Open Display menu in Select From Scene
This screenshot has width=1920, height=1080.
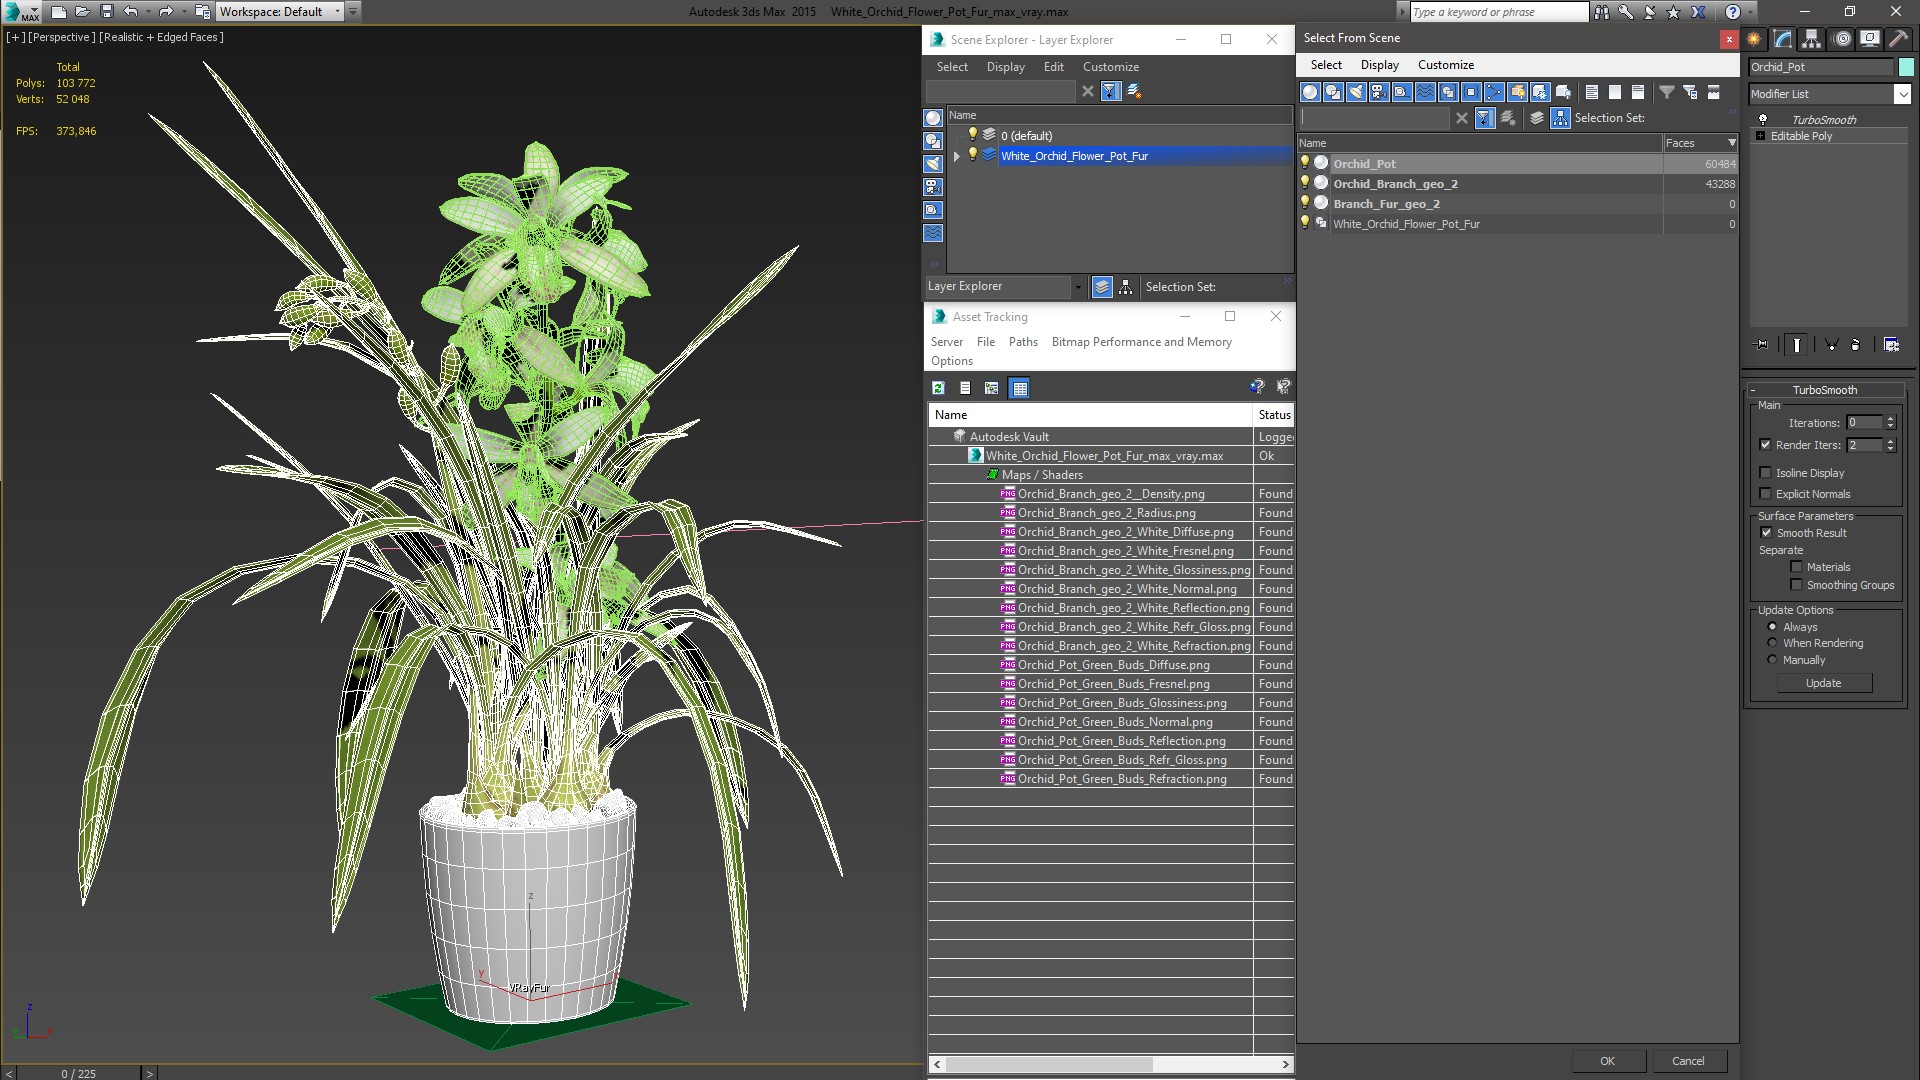[1379, 65]
